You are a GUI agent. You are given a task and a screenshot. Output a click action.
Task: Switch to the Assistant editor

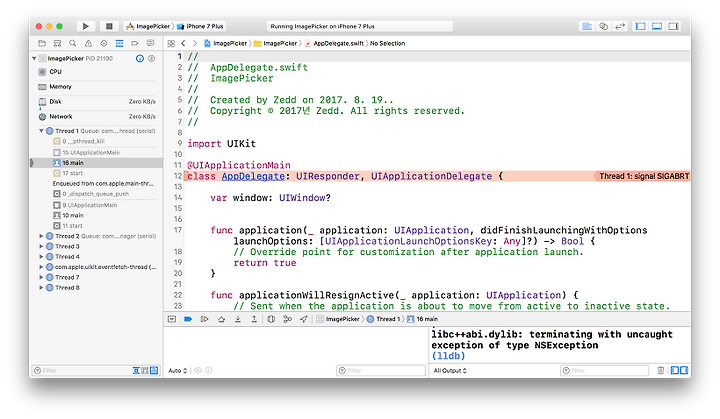pos(603,26)
